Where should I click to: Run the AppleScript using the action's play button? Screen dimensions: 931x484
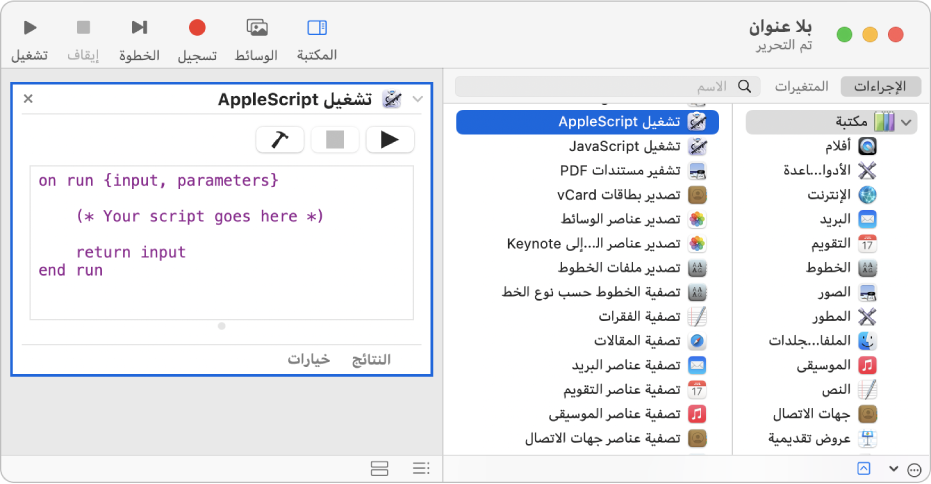click(390, 140)
